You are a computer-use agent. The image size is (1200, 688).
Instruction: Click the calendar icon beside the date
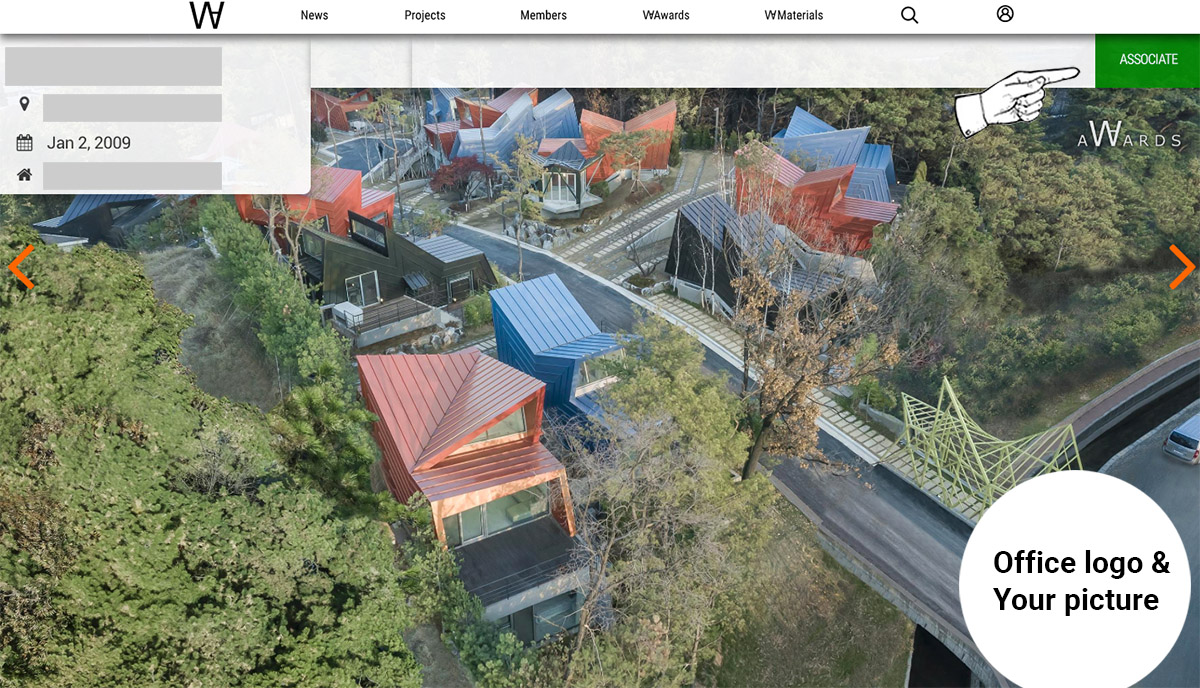tap(24, 143)
